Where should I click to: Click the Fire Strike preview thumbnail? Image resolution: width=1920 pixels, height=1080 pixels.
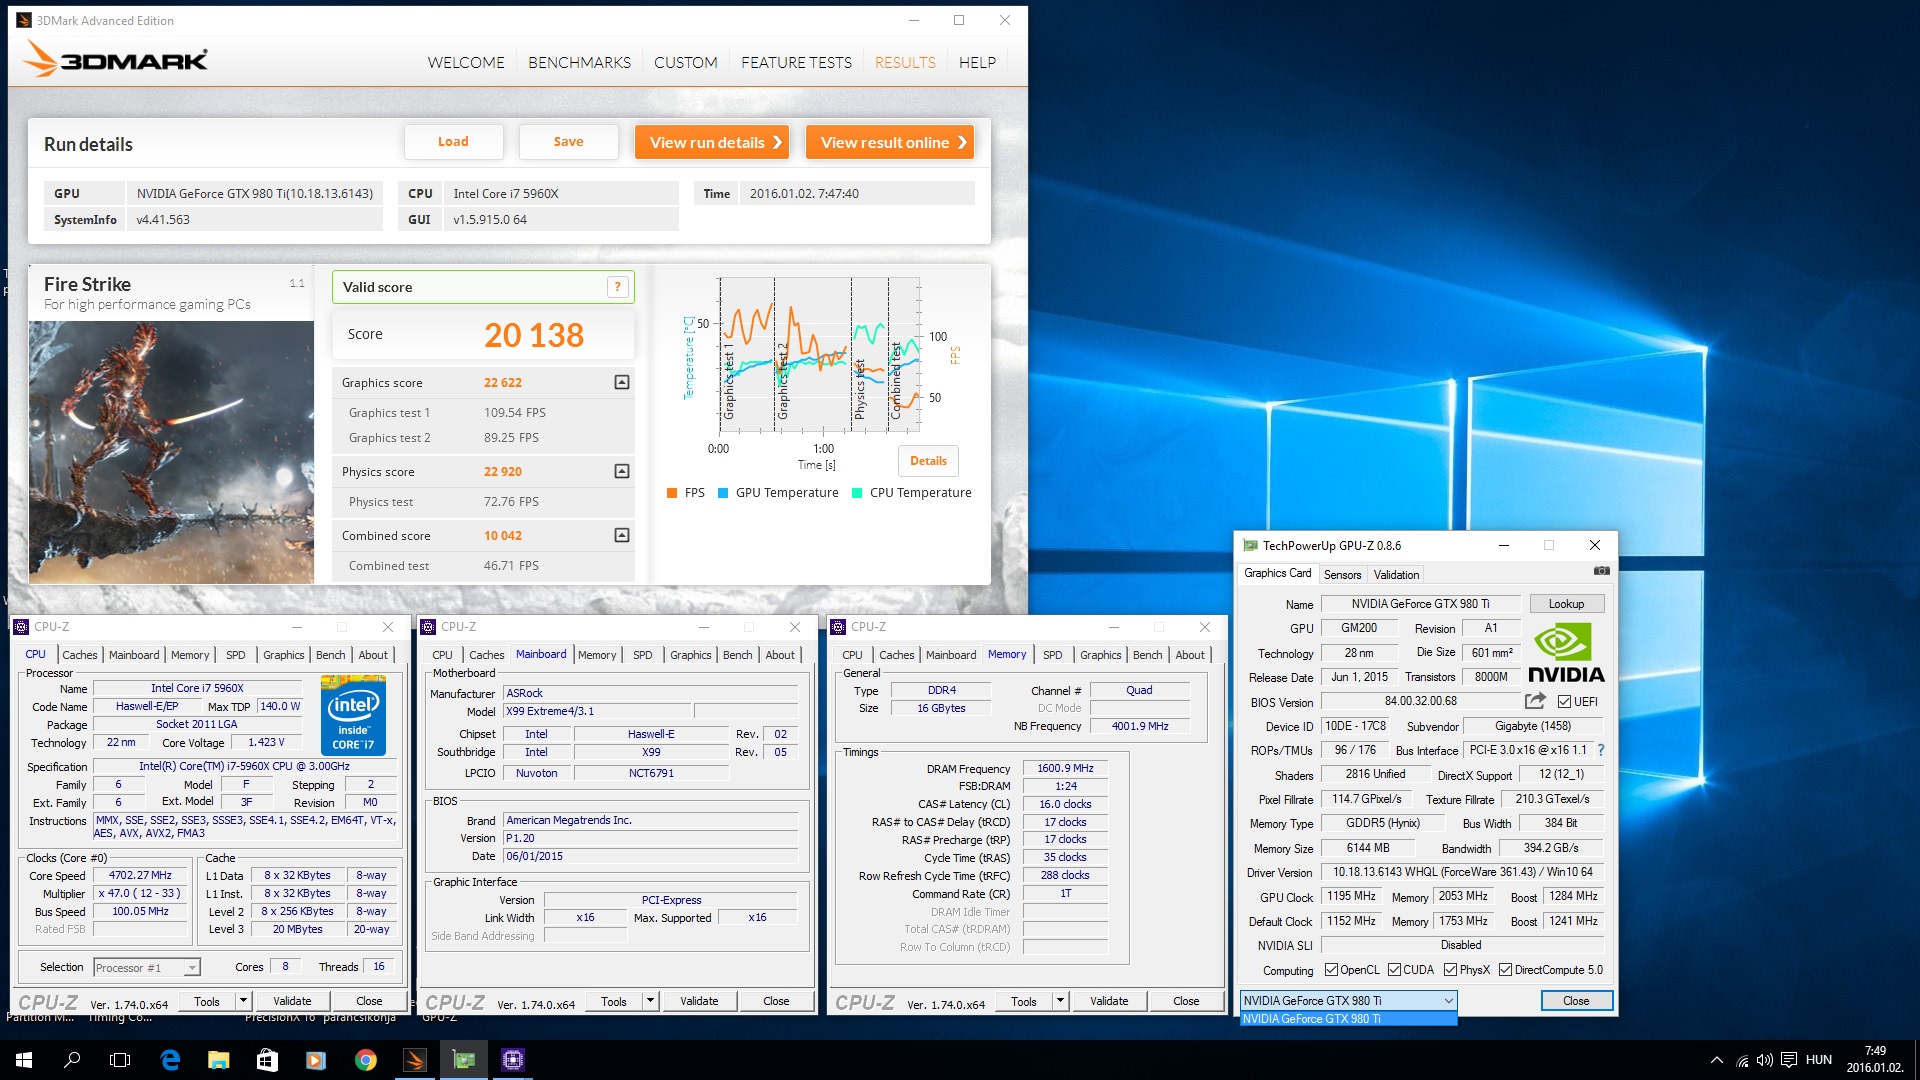[171, 452]
